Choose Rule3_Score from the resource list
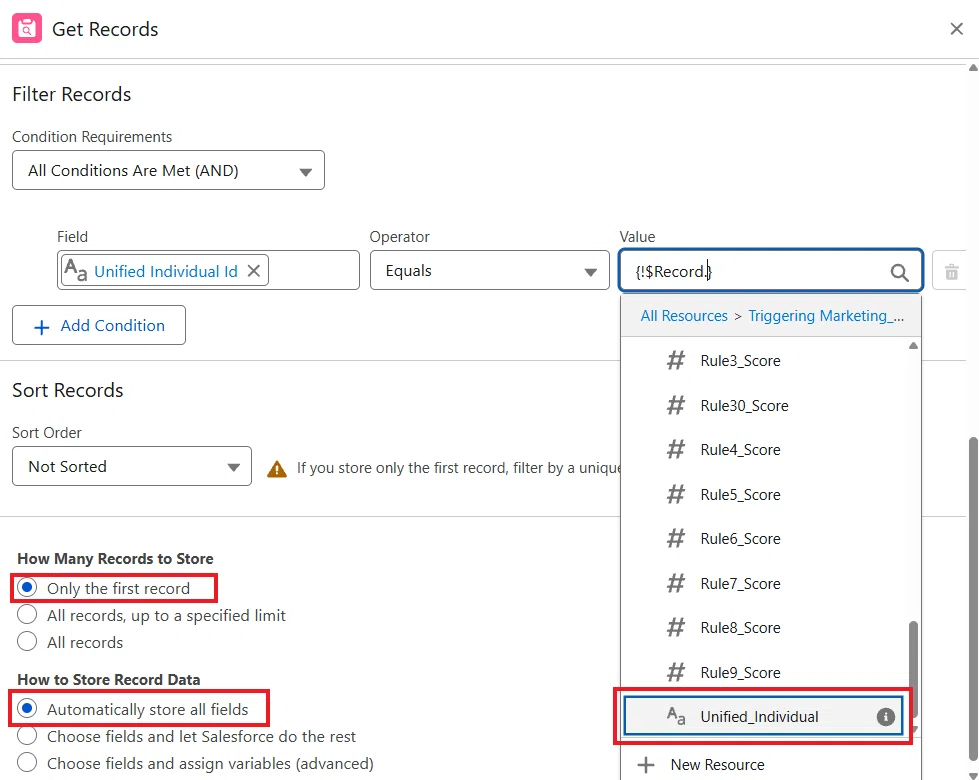 (x=765, y=360)
